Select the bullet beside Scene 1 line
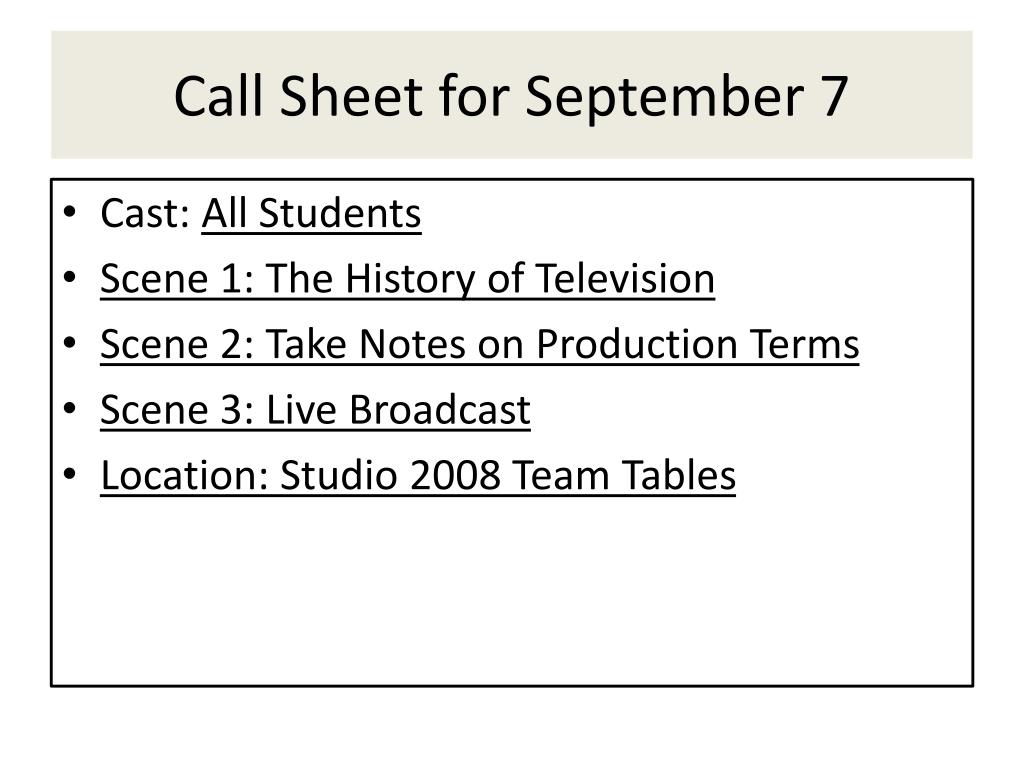Screen dimensions: 1024x768 (x=70, y=278)
